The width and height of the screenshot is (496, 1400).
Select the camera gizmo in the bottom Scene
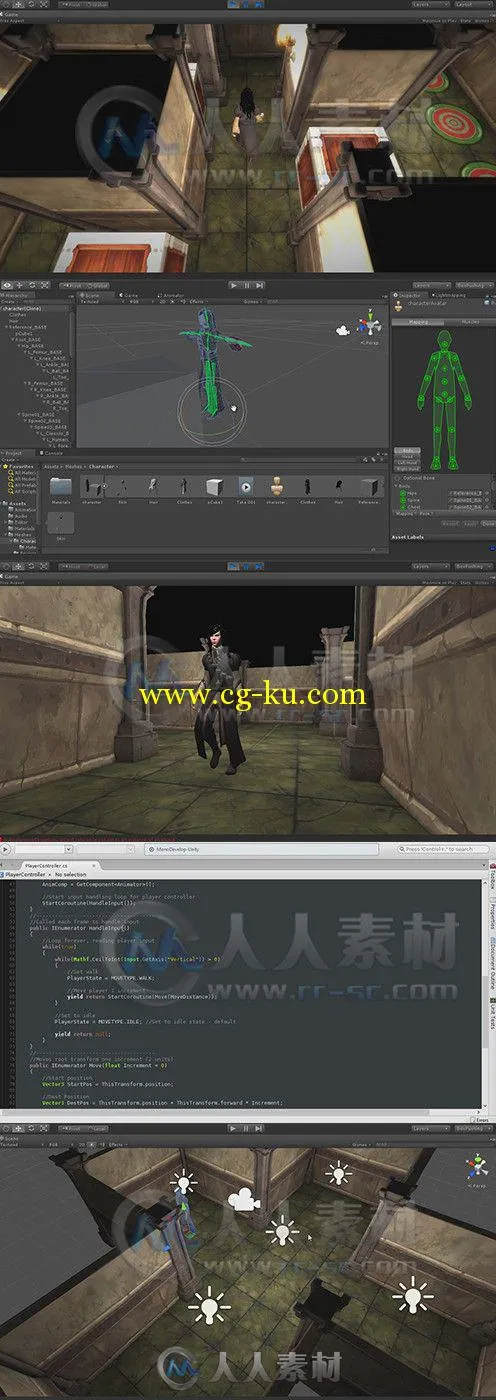pyautogui.click(x=243, y=1199)
